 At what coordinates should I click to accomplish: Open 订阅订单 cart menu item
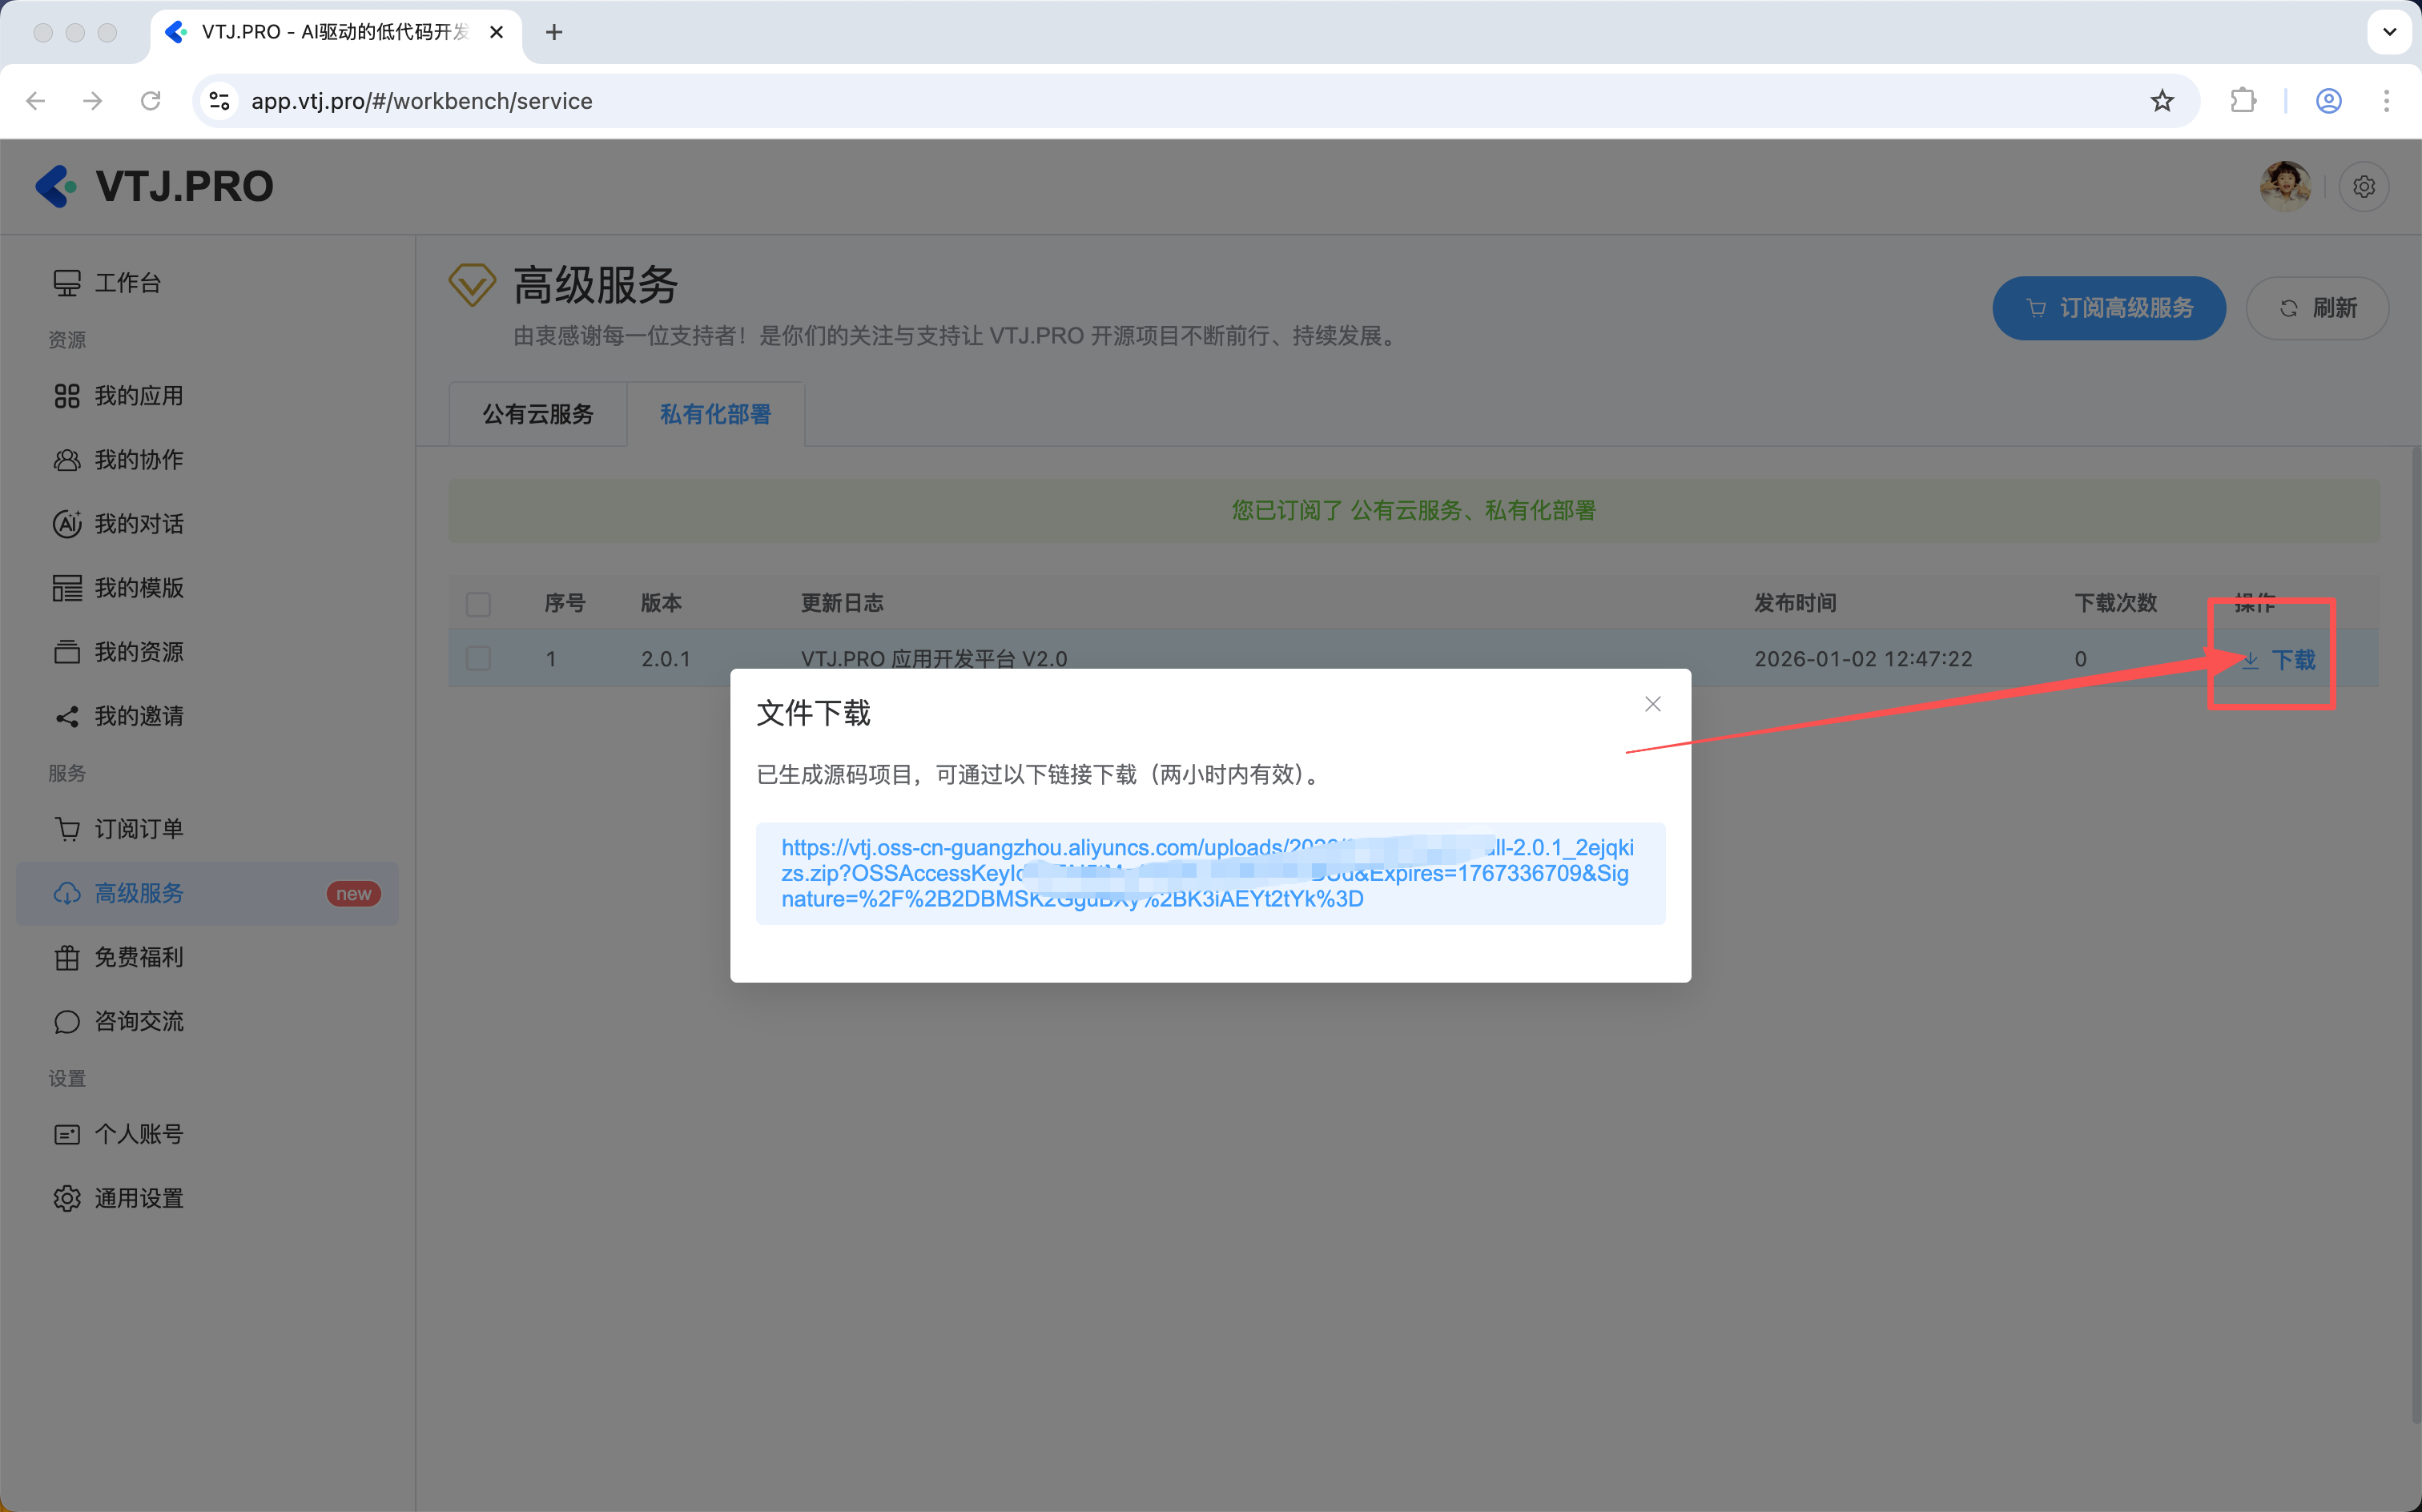(138, 829)
